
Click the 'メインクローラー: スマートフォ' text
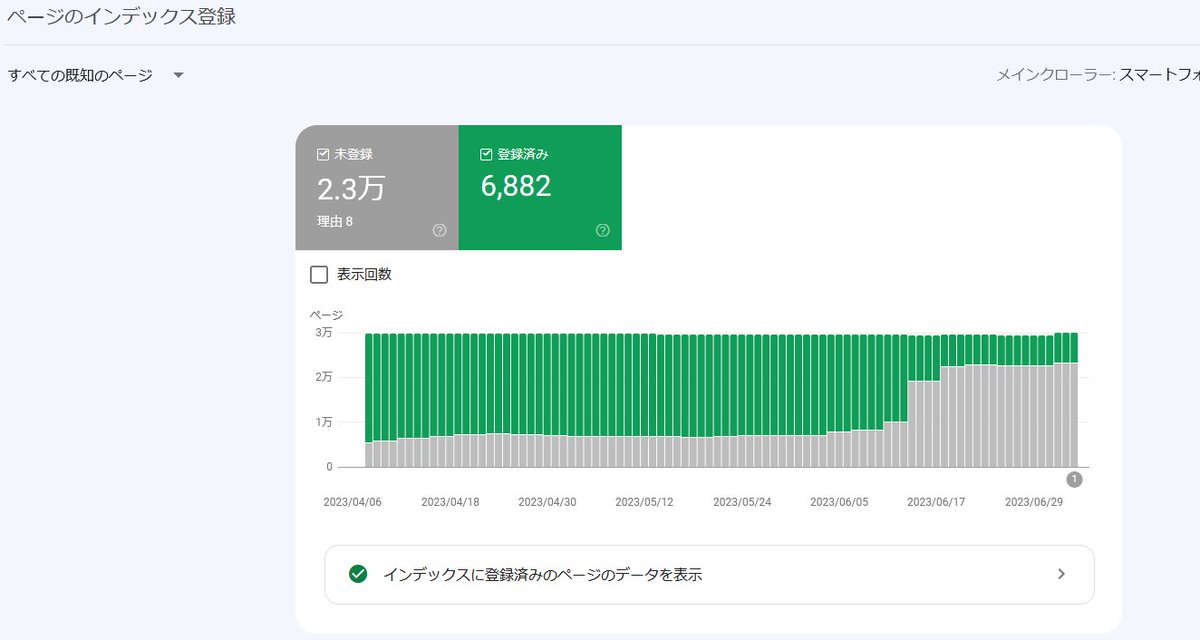click(1098, 75)
